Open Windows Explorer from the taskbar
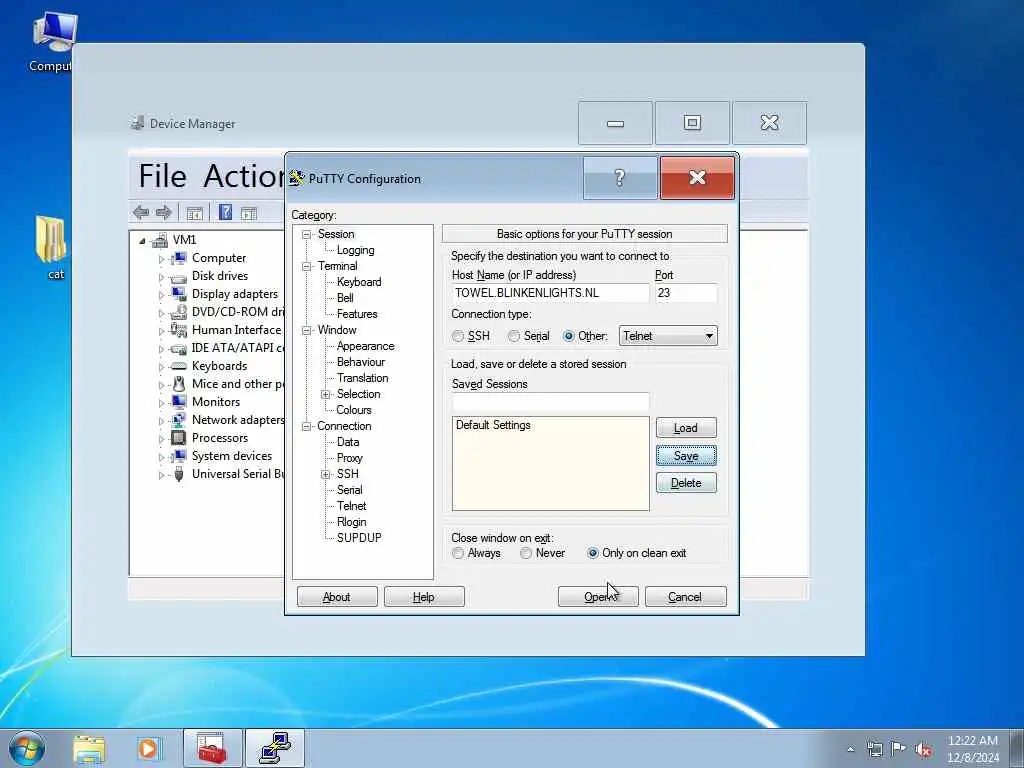 tap(89, 749)
